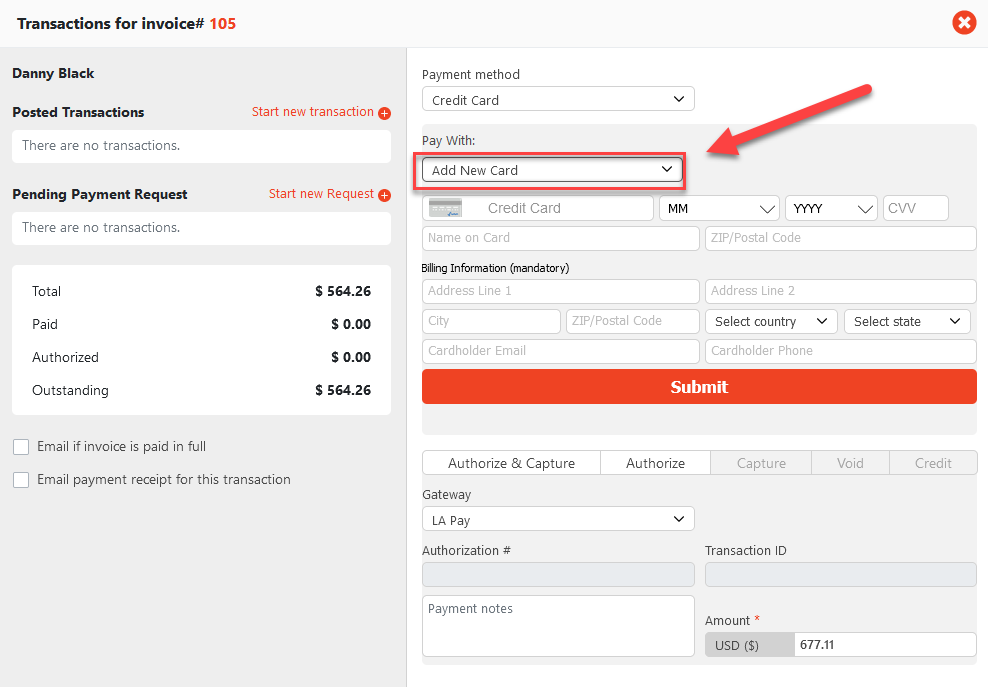This screenshot has height=687, width=988.
Task: Open the expiration month MM dropdown
Action: [718, 209]
